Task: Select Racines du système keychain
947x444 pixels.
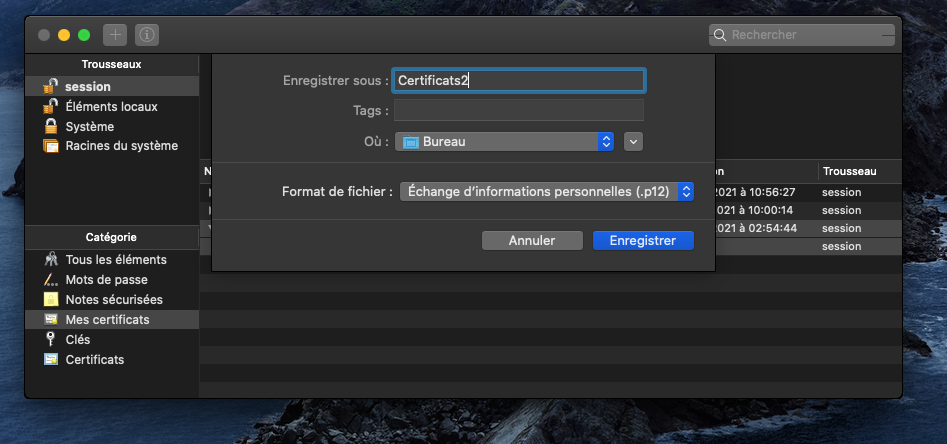Action: pyautogui.click(x=112, y=146)
